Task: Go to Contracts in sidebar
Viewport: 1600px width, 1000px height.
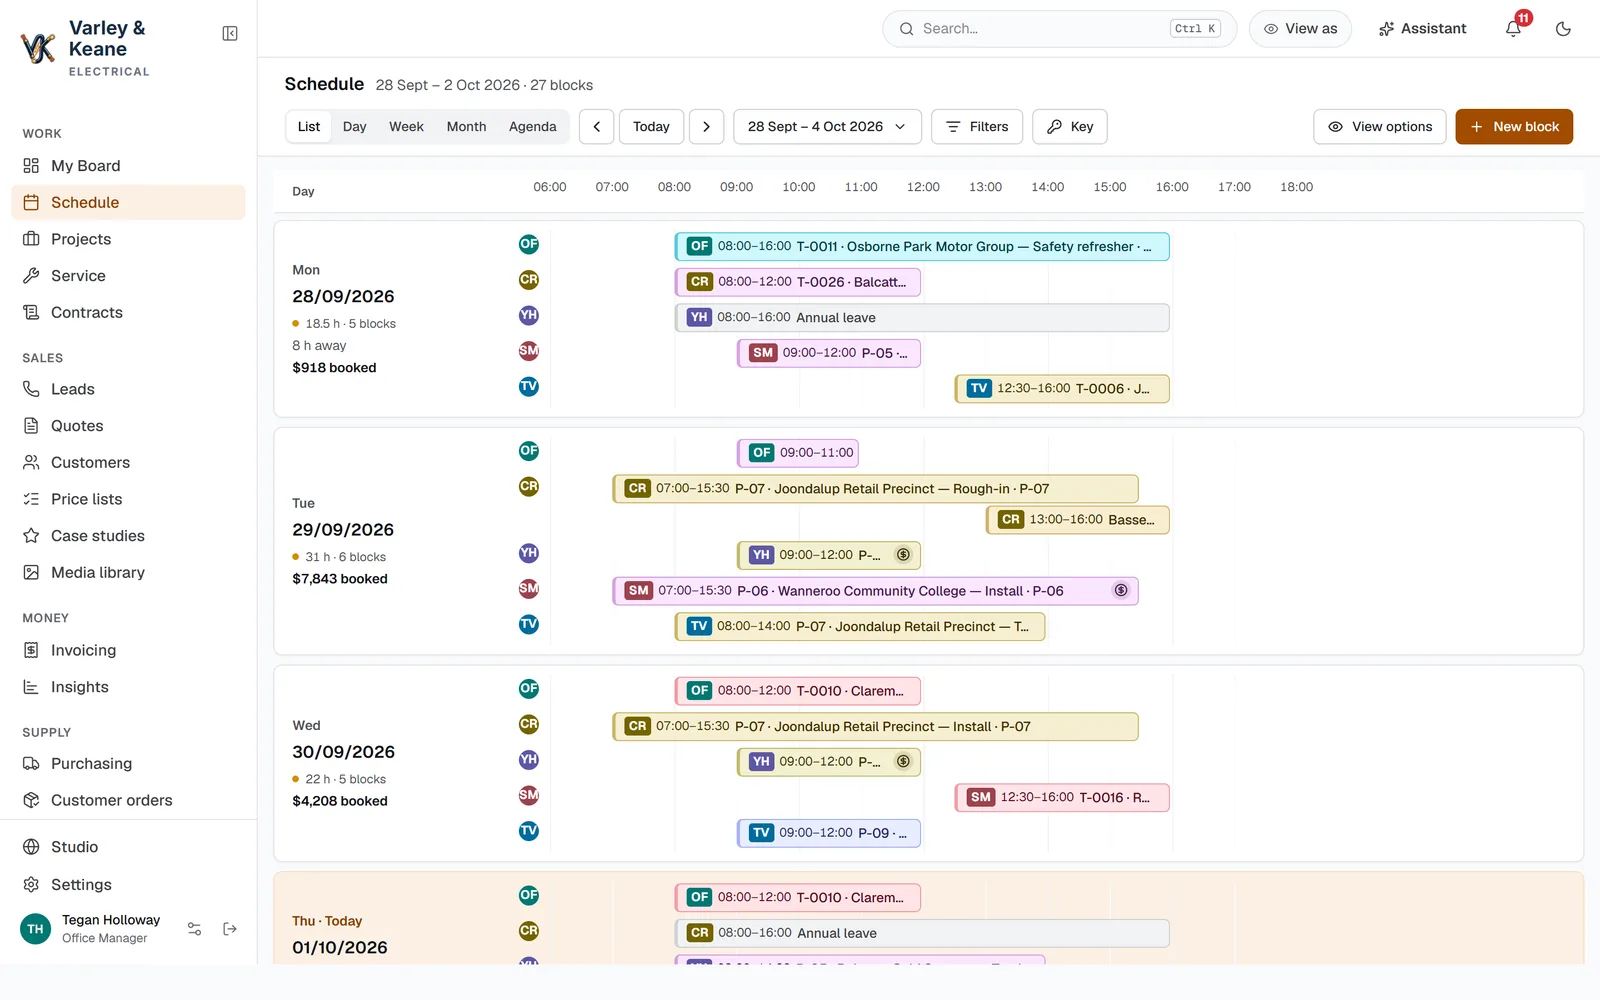Action: [128, 312]
